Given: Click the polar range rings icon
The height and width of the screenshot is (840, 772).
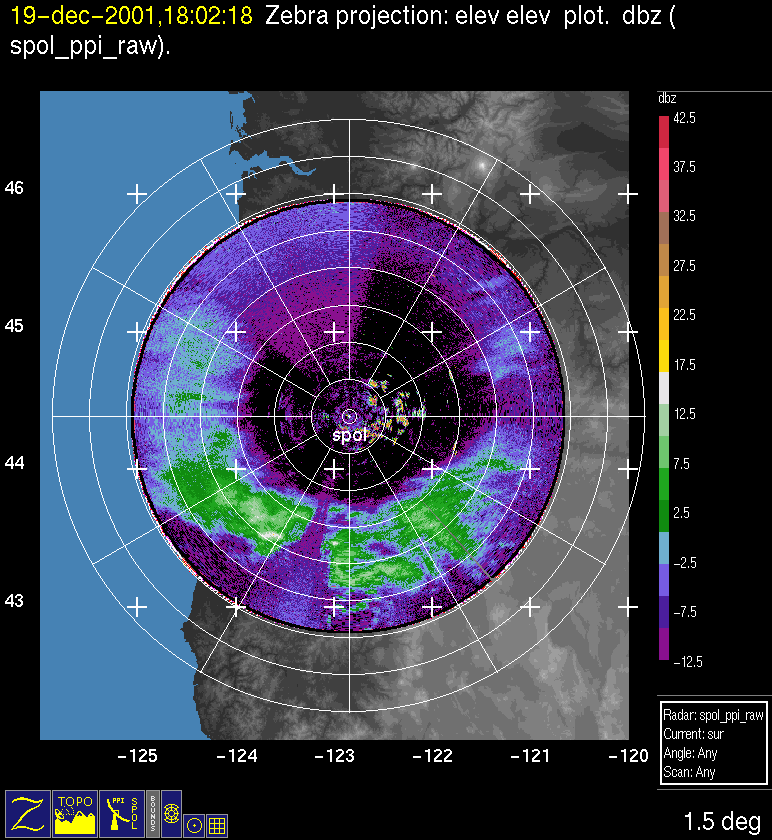Looking at the screenshot, I should click(x=171, y=812).
